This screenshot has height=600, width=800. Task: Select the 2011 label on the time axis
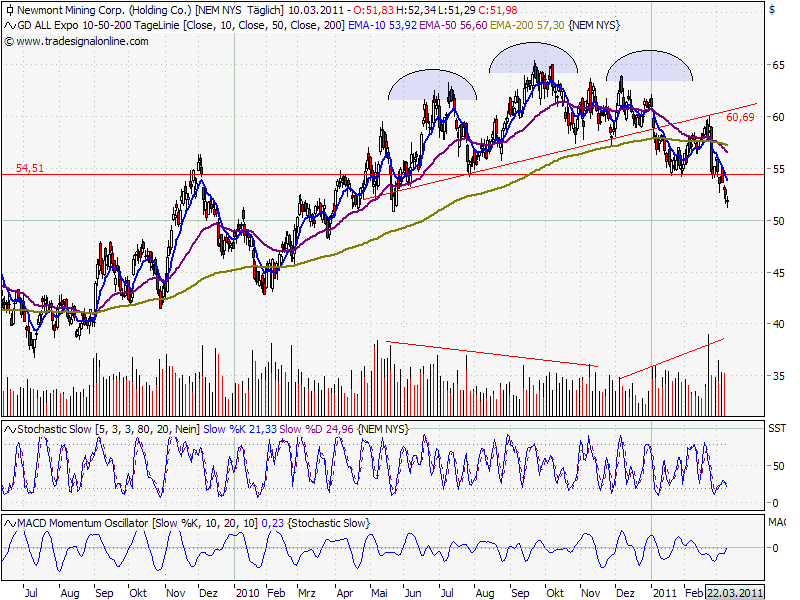665,592
